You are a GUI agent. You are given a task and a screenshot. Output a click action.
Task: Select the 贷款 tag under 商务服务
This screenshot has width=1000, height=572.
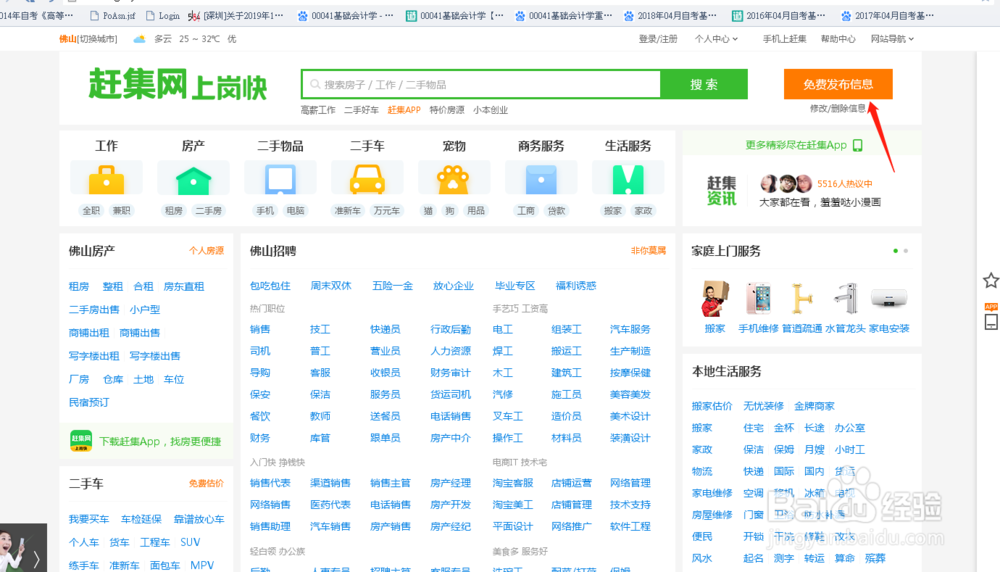(556, 210)
